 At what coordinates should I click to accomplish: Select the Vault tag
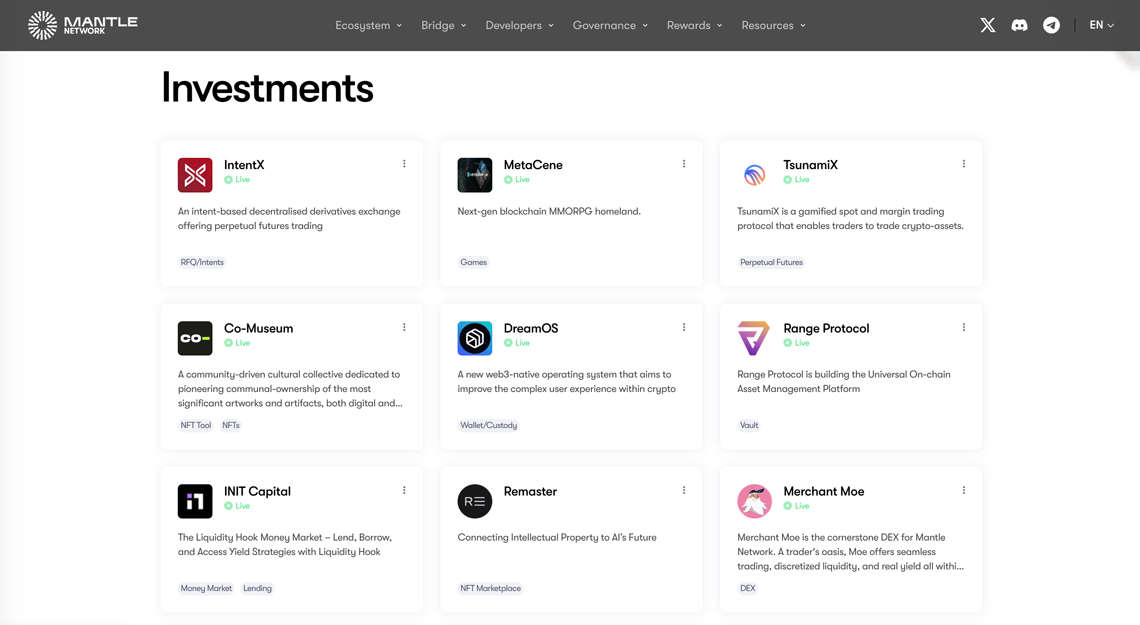click(x=749, y=425)
